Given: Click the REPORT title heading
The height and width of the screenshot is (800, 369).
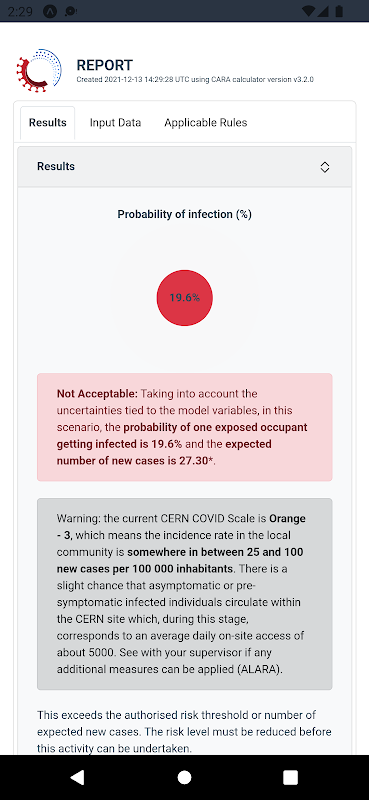Looking at the screenshot, I should (105, 65).
